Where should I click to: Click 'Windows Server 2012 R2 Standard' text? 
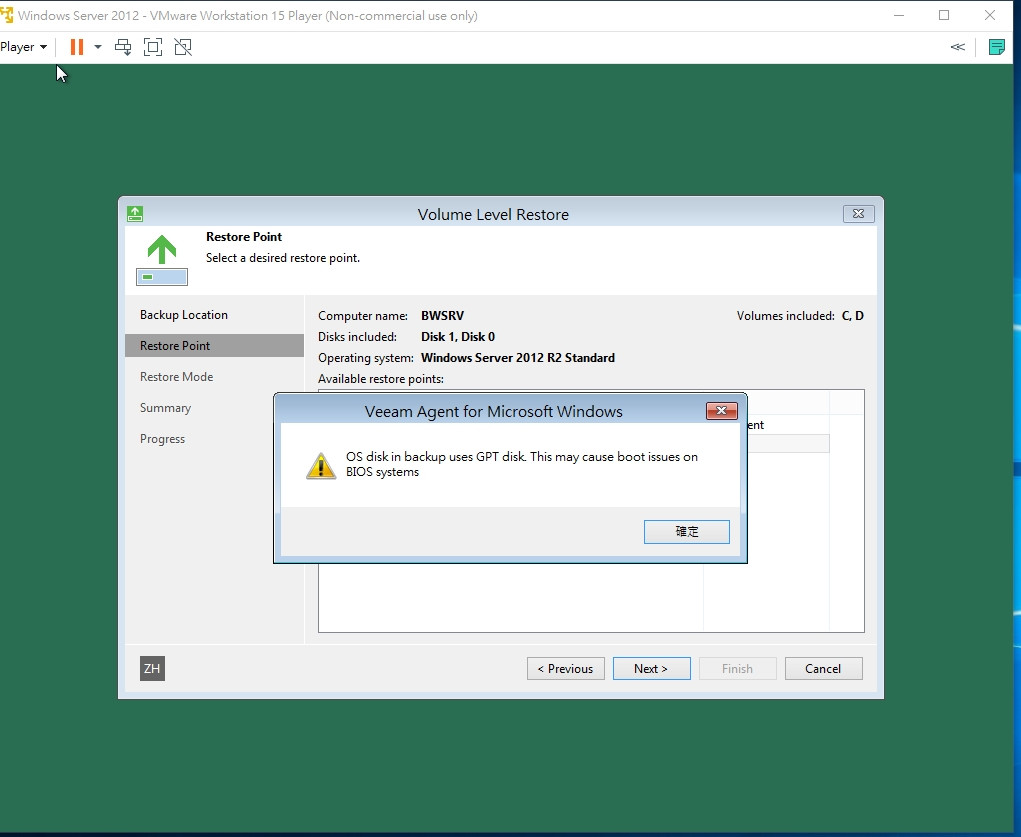518,358
